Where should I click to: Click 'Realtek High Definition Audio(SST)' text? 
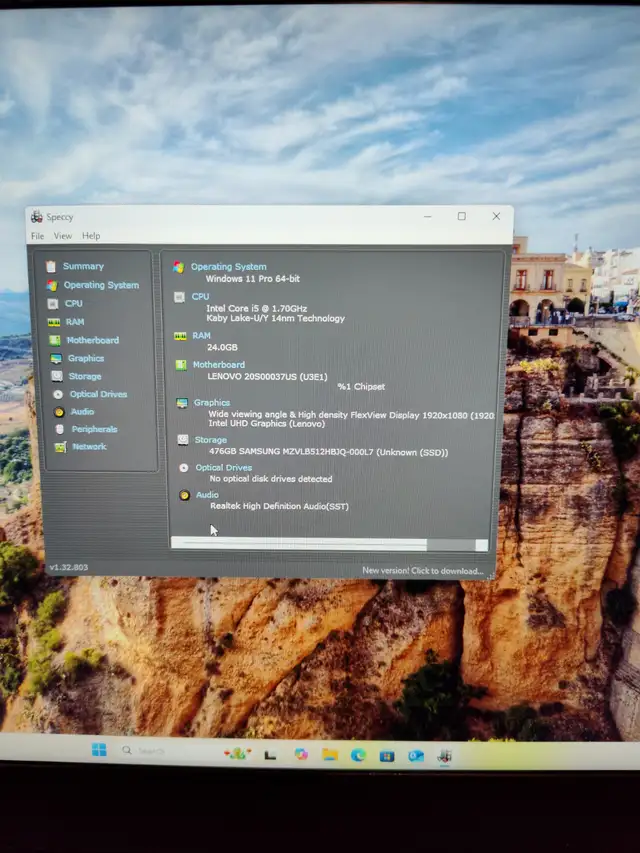click(279, 506)
